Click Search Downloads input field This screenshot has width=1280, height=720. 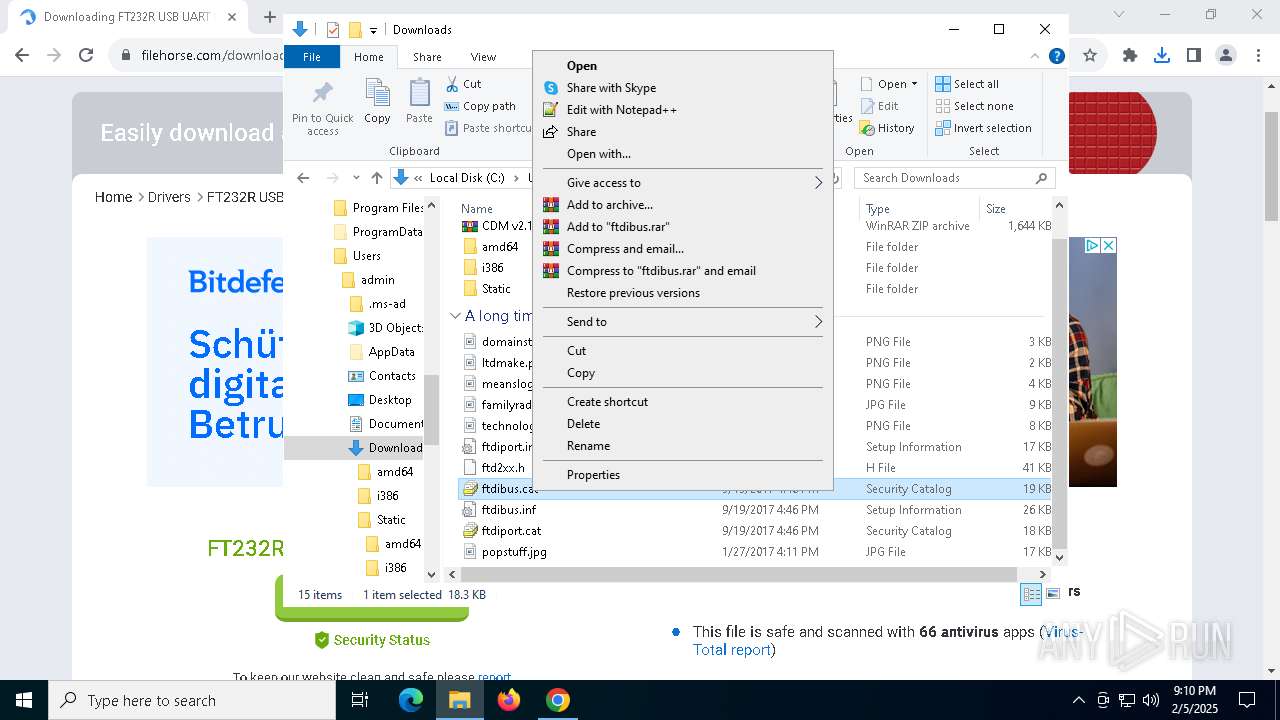point(955,178)
